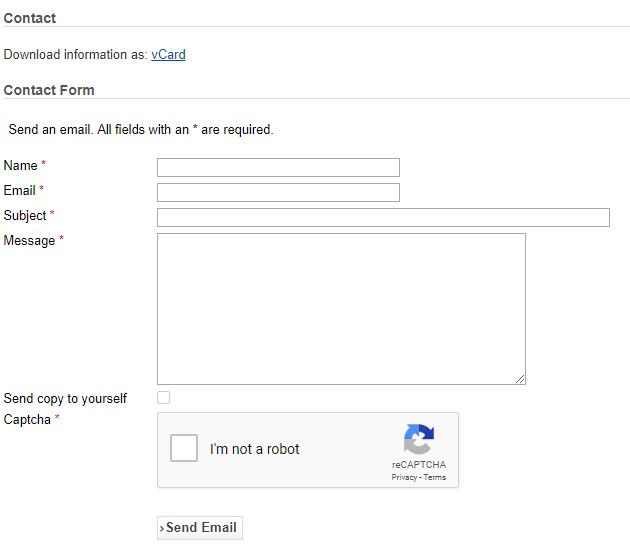The height and width of the screenshot is (558, 630).
Task: Focus the Subject input field
Action: (383, 217)
